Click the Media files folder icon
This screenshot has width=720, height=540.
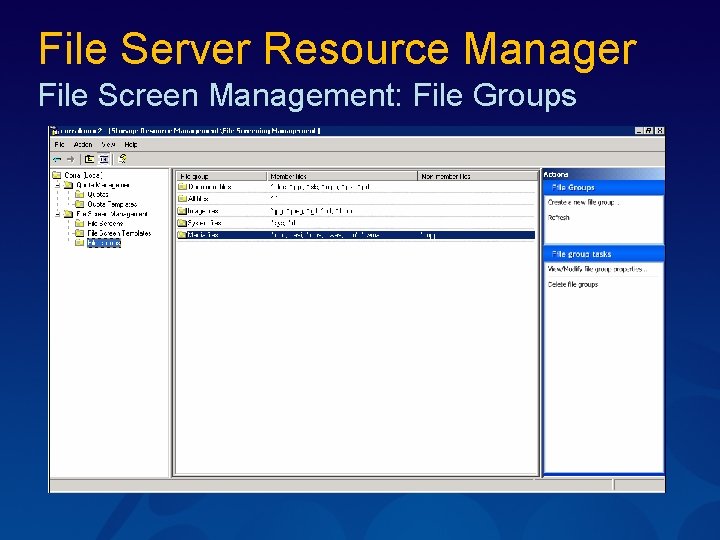tap(182, 235)
